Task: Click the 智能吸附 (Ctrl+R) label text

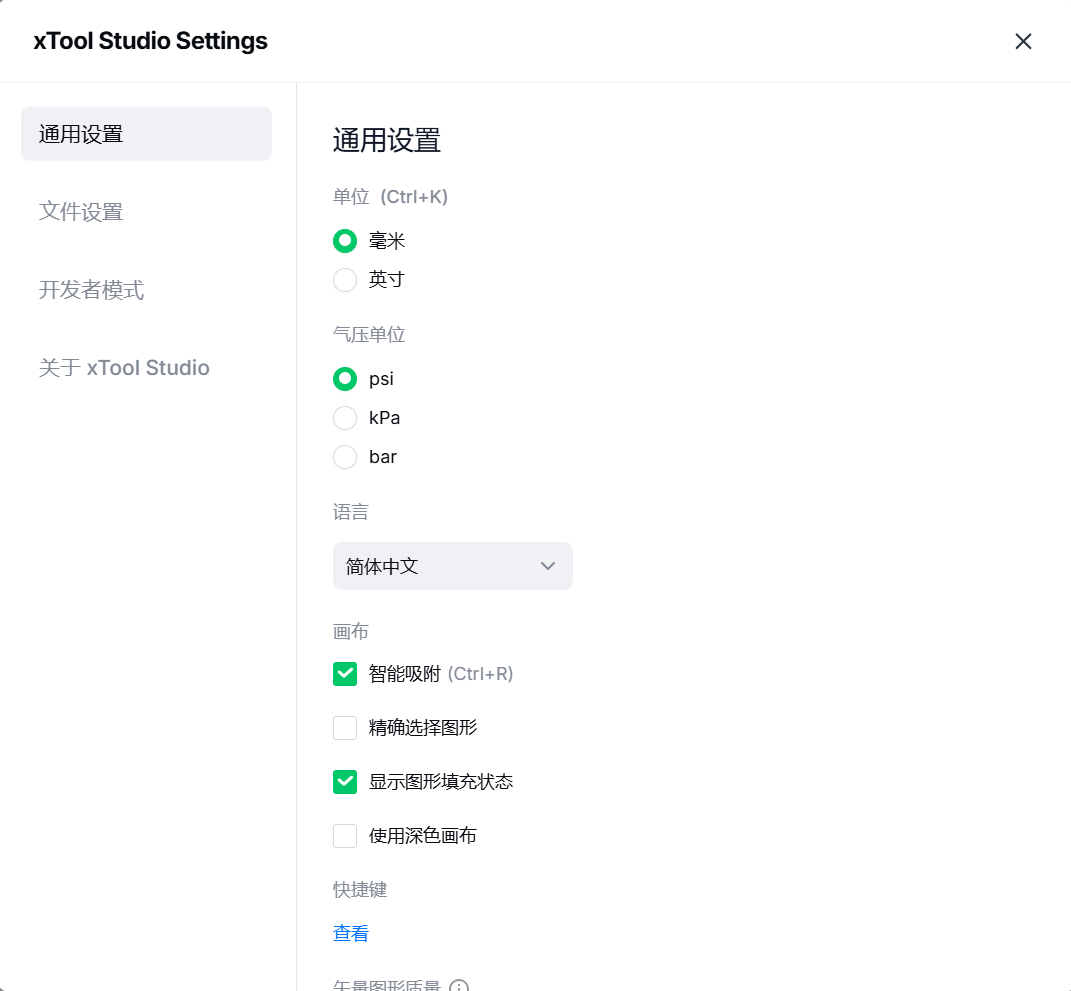Action: point(440,674)
